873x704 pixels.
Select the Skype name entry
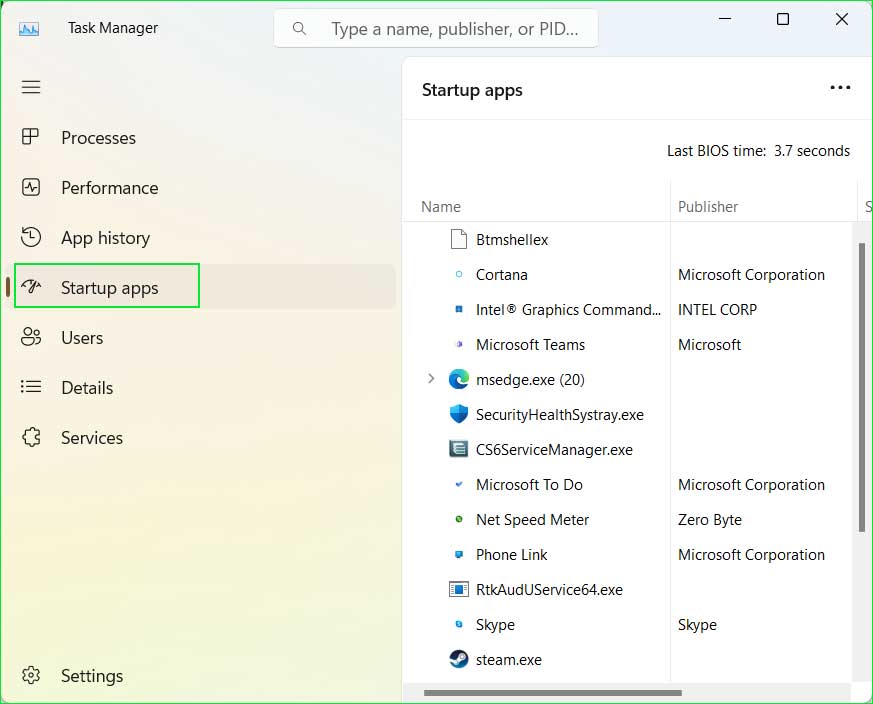(495, 625)
